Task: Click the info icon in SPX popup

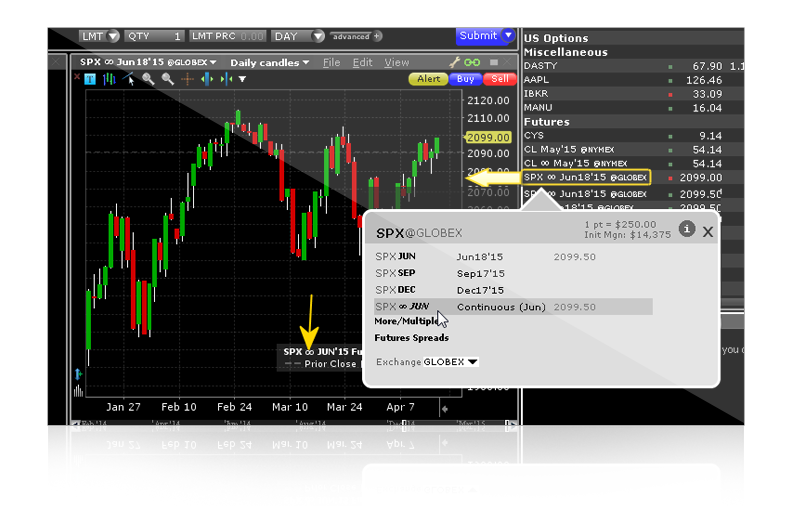Action: [687, 229]
